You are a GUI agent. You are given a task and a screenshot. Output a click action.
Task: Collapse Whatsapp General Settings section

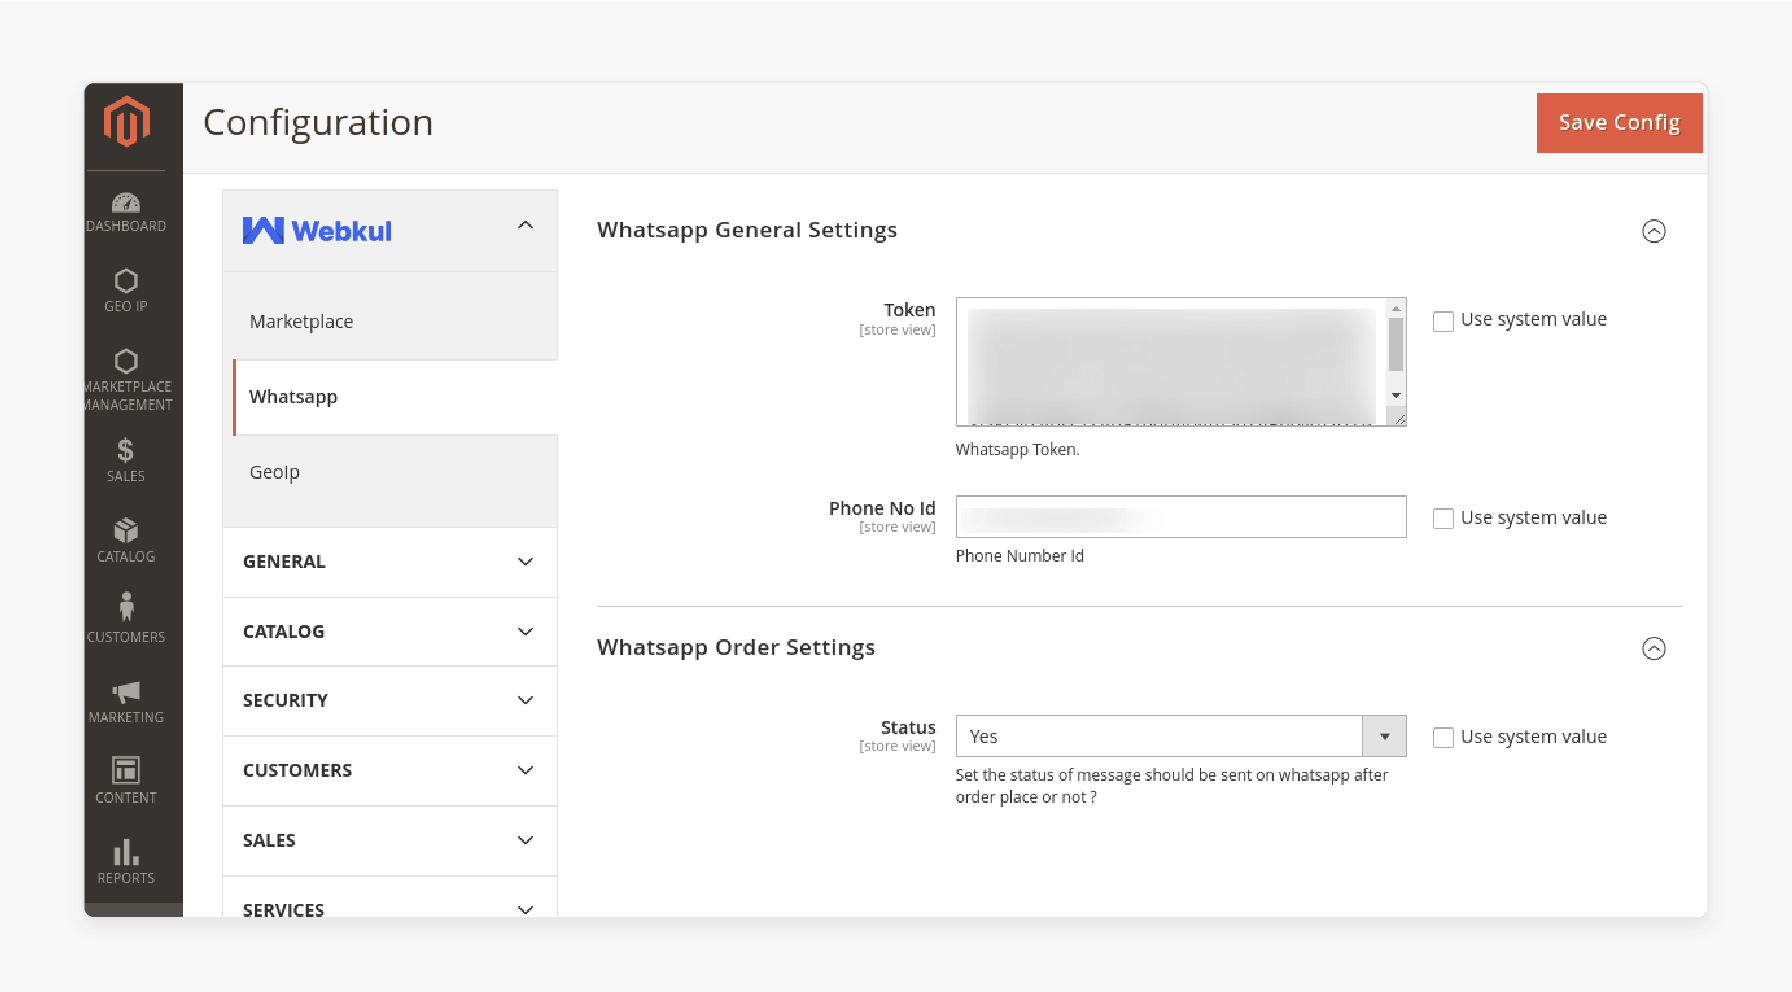point(1654,231)
